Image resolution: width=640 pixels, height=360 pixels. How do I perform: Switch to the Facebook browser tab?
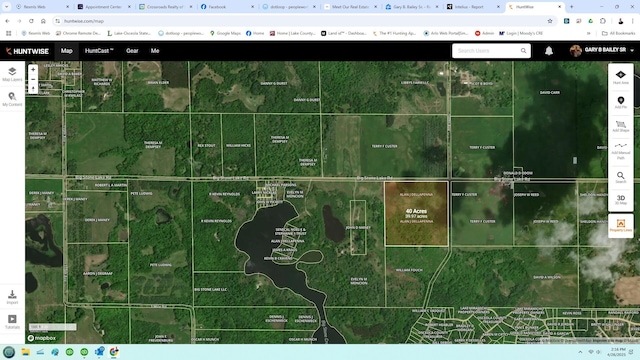(226, 7)
